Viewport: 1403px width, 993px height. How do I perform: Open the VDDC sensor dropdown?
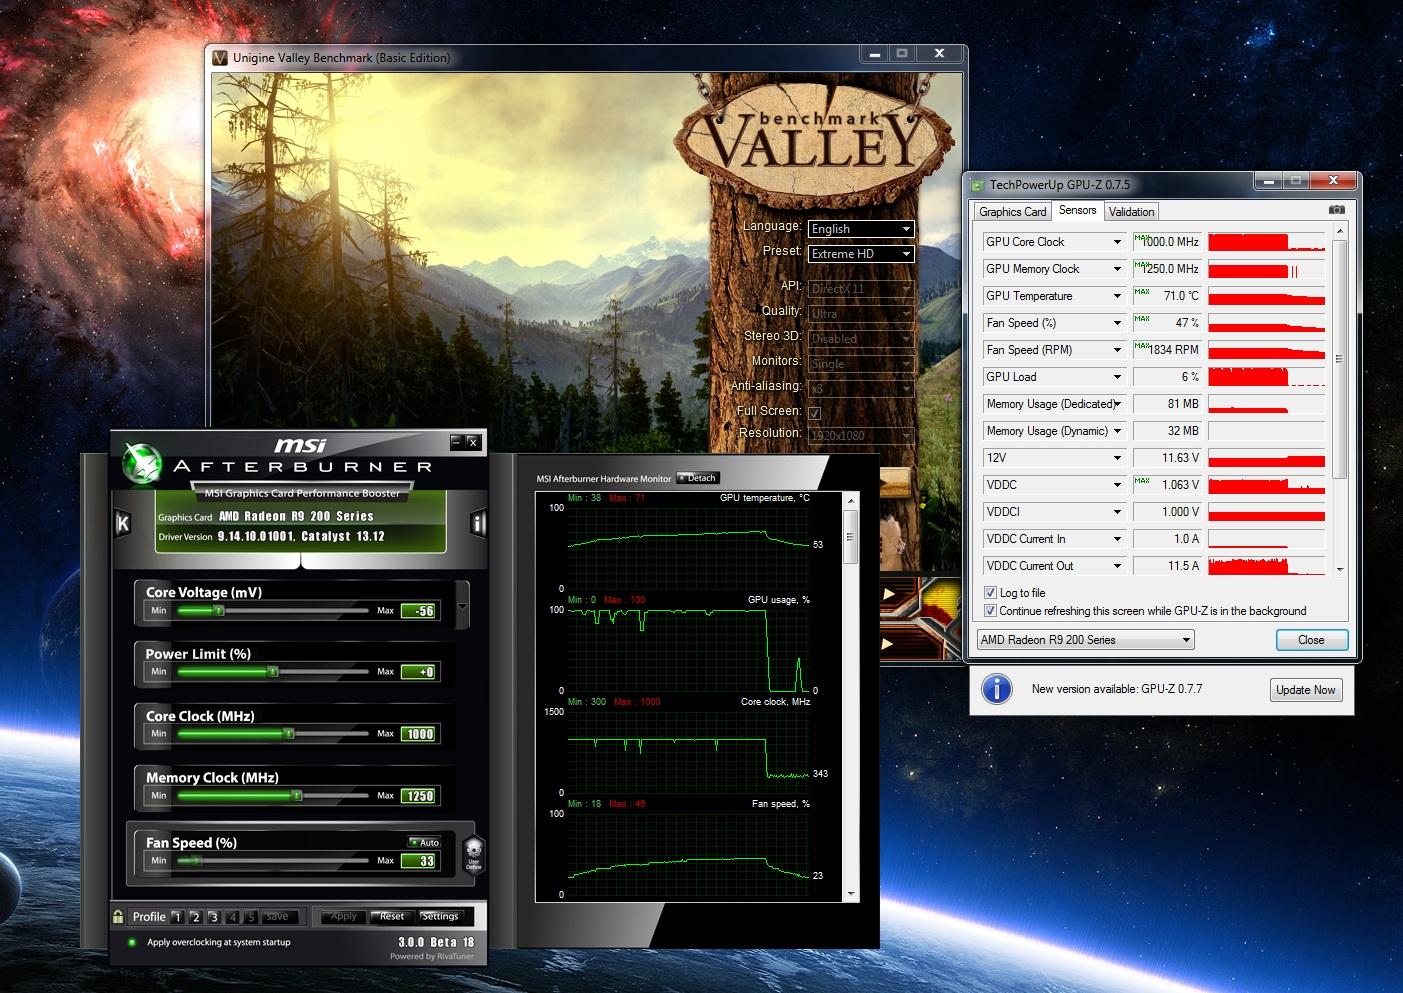tap(1117, 485)
